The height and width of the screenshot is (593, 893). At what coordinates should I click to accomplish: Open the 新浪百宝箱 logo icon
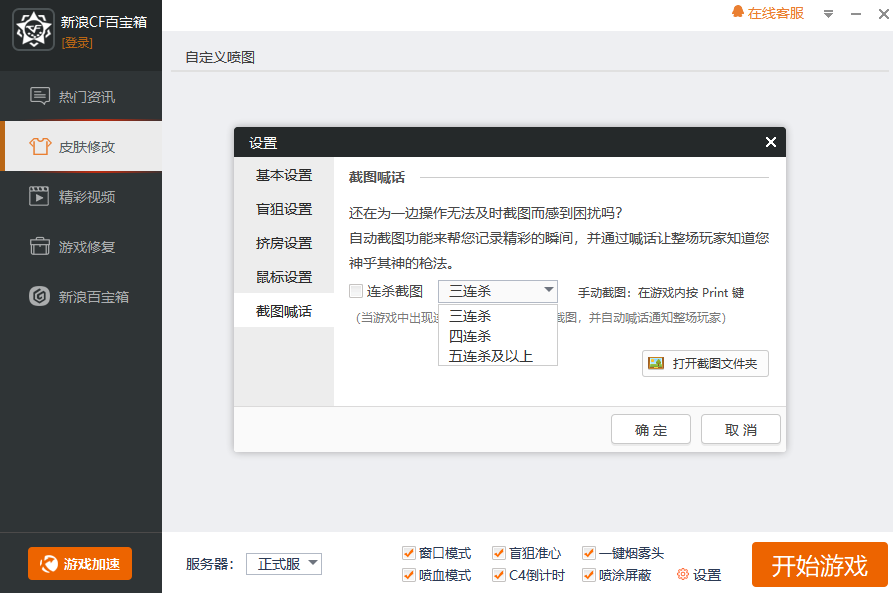coord(40,297)
